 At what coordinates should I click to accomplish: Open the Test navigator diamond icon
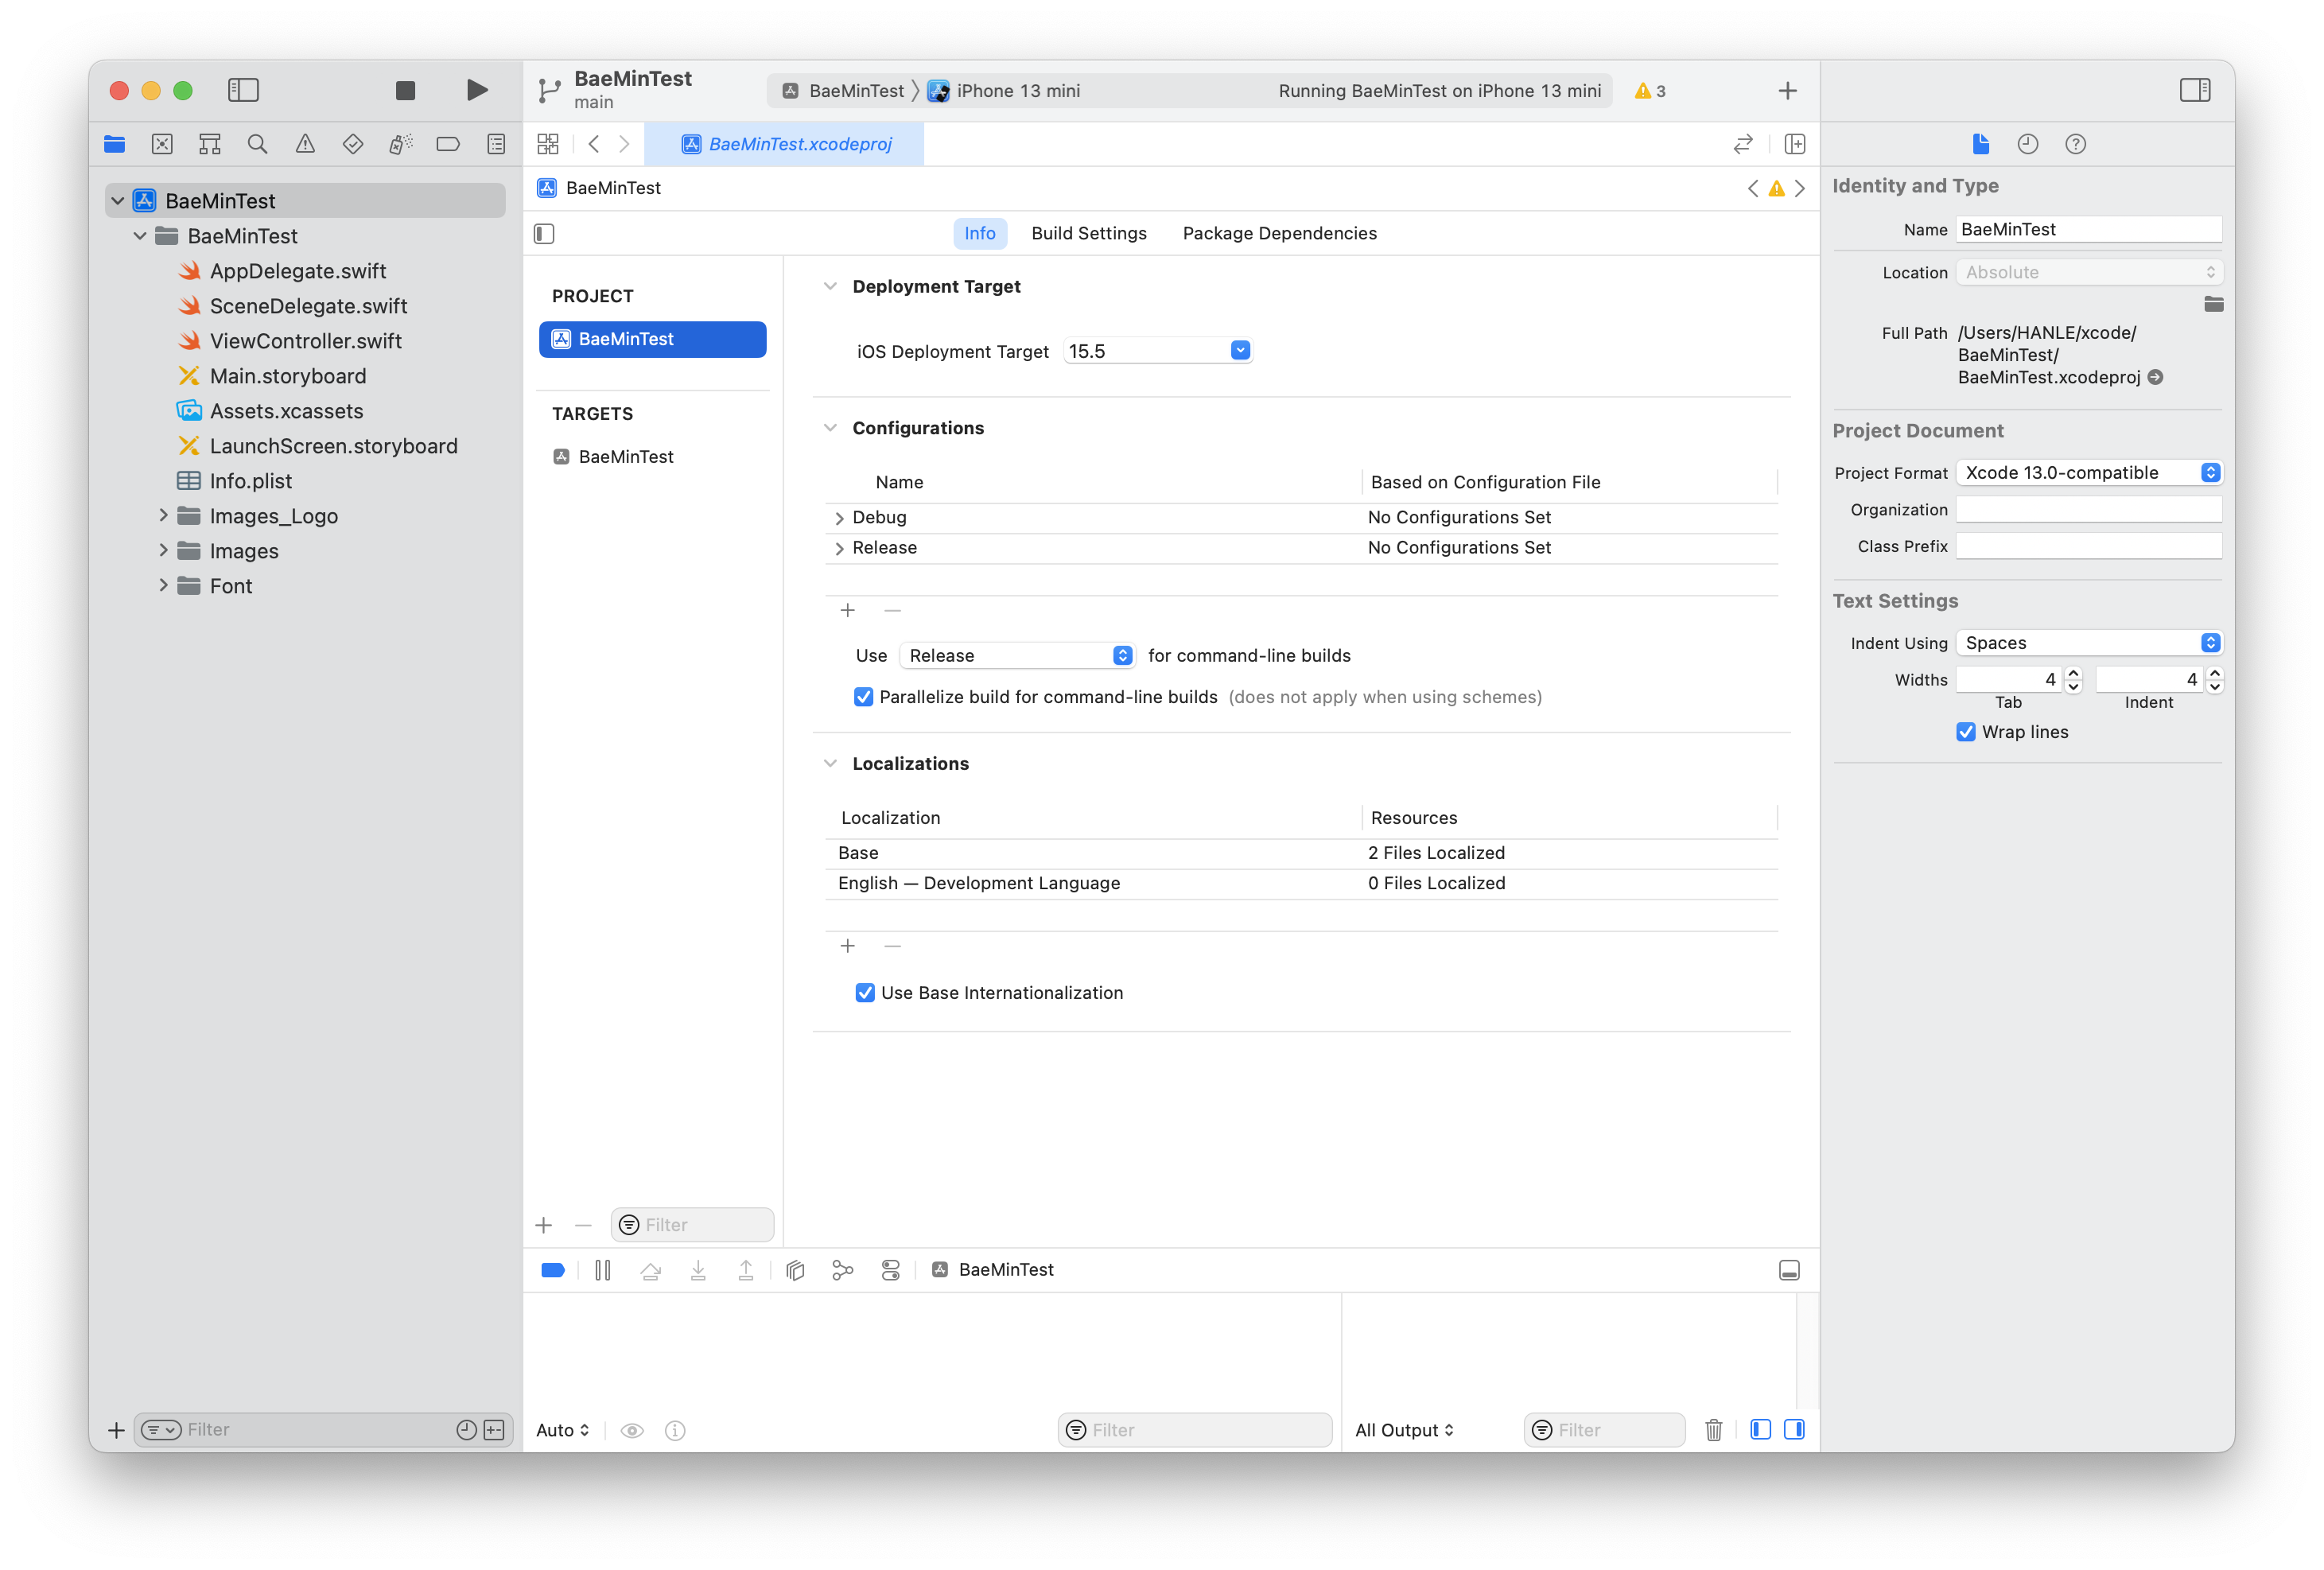click(353, 144)
